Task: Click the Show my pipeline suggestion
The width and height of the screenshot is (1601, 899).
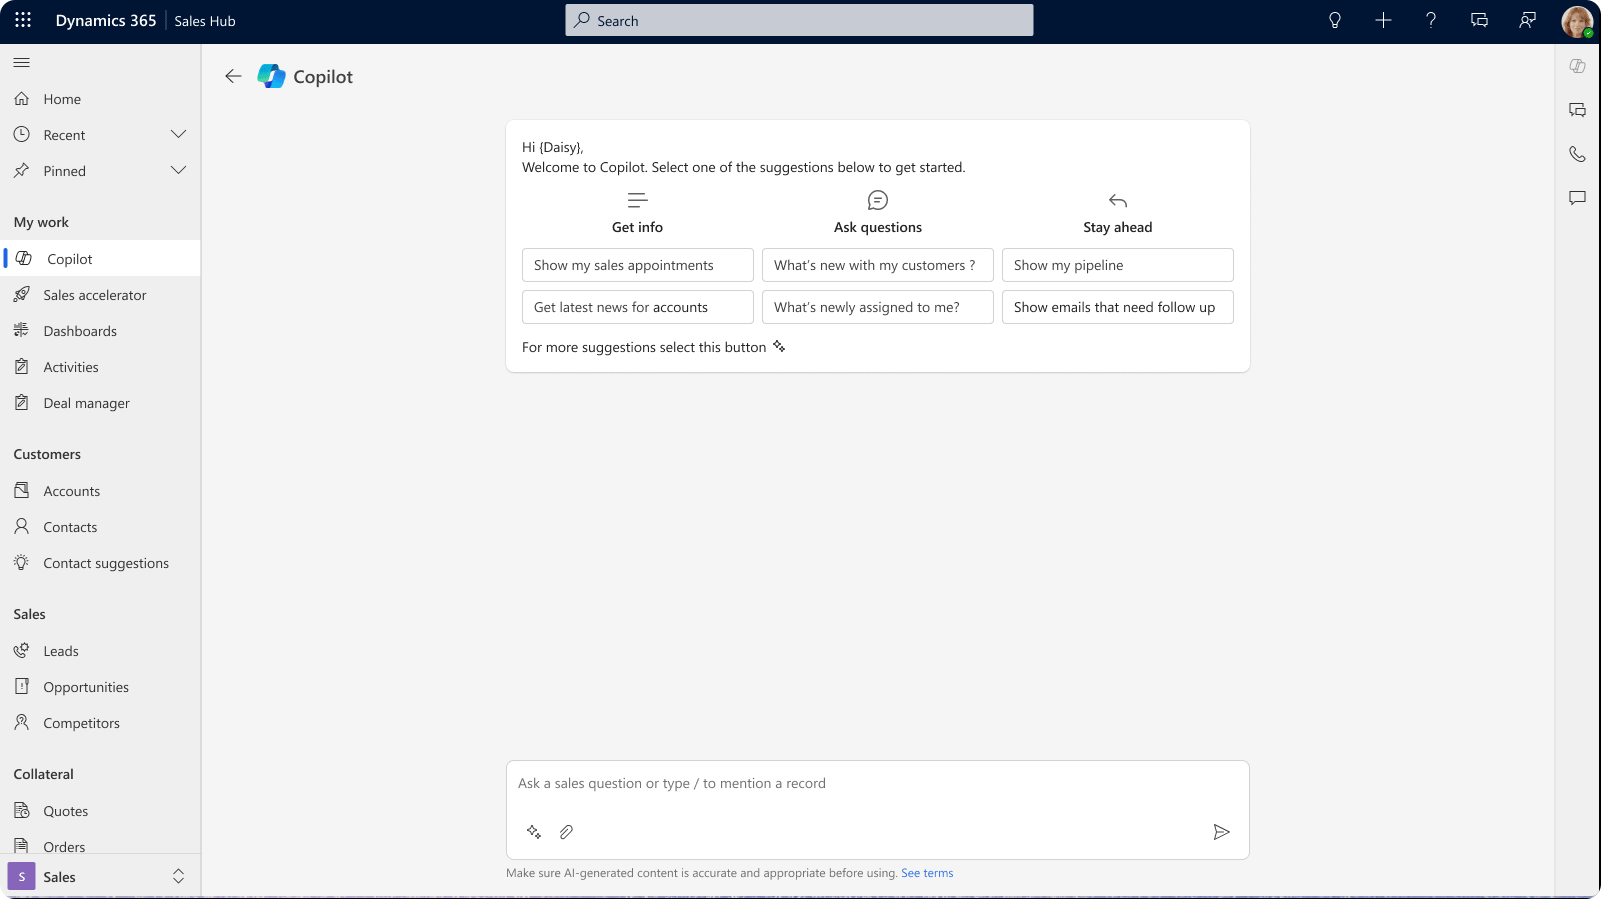Action: pyautogui.click(x=1117, y=265)
